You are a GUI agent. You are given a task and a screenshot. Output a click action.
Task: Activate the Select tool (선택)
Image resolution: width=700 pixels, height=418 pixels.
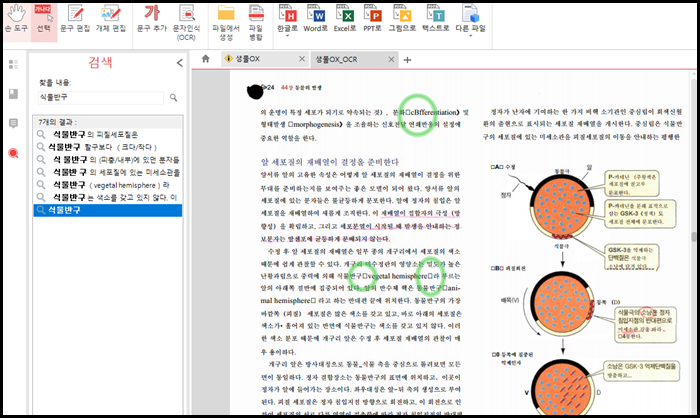[44, 19]
